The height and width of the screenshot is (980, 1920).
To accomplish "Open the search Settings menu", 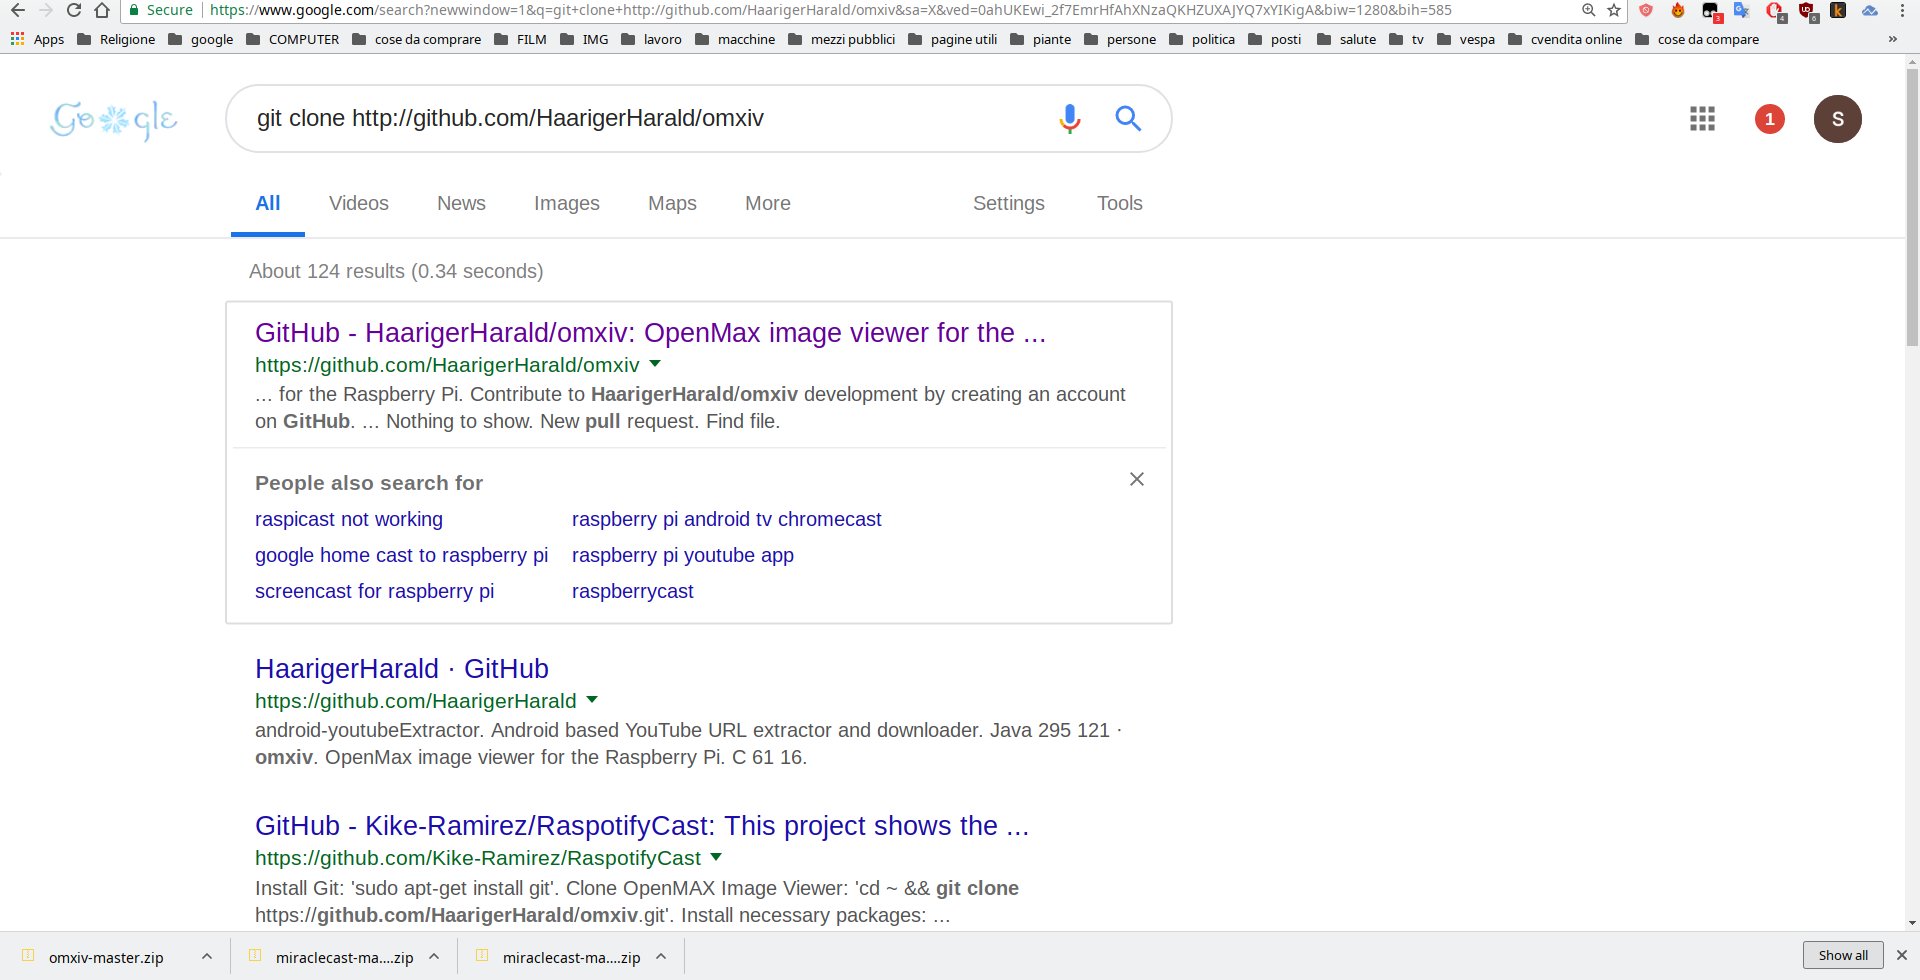I will click(1009, 203).
